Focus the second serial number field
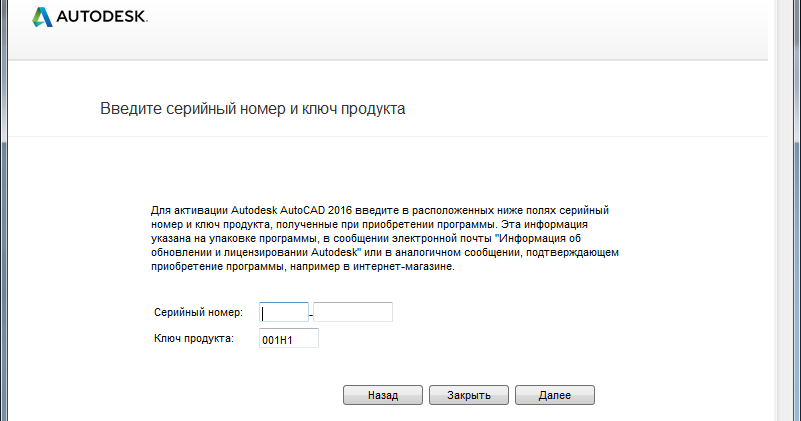801x421 pixels. click(352, 312)
